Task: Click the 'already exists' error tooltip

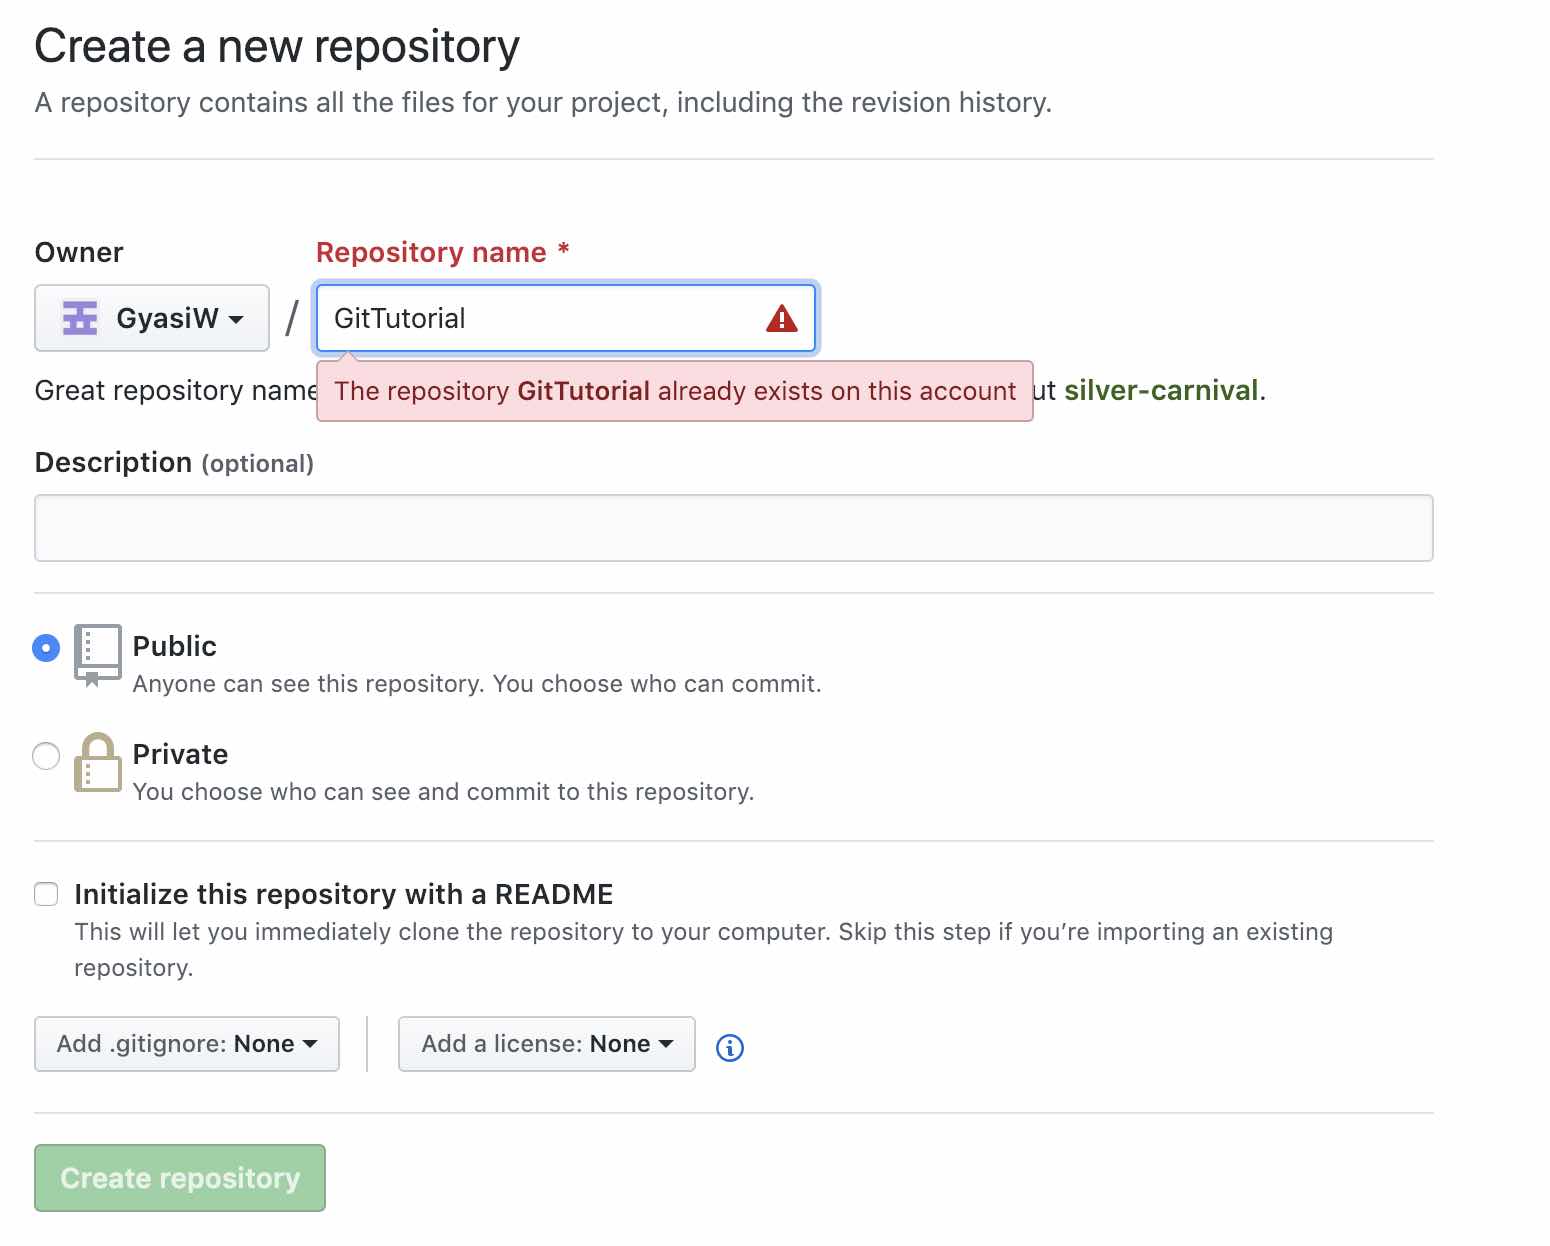Action: pyautogui.click(x=674, y=391)
